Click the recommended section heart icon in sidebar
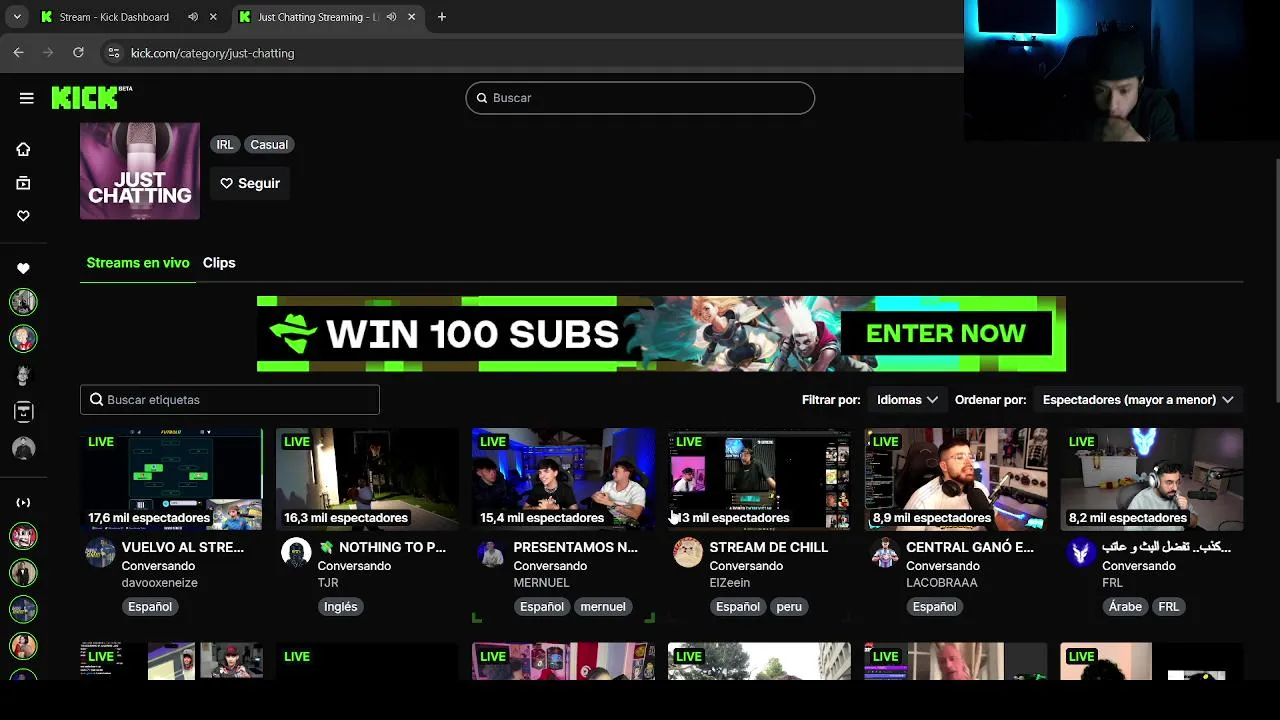 point(23,268)
